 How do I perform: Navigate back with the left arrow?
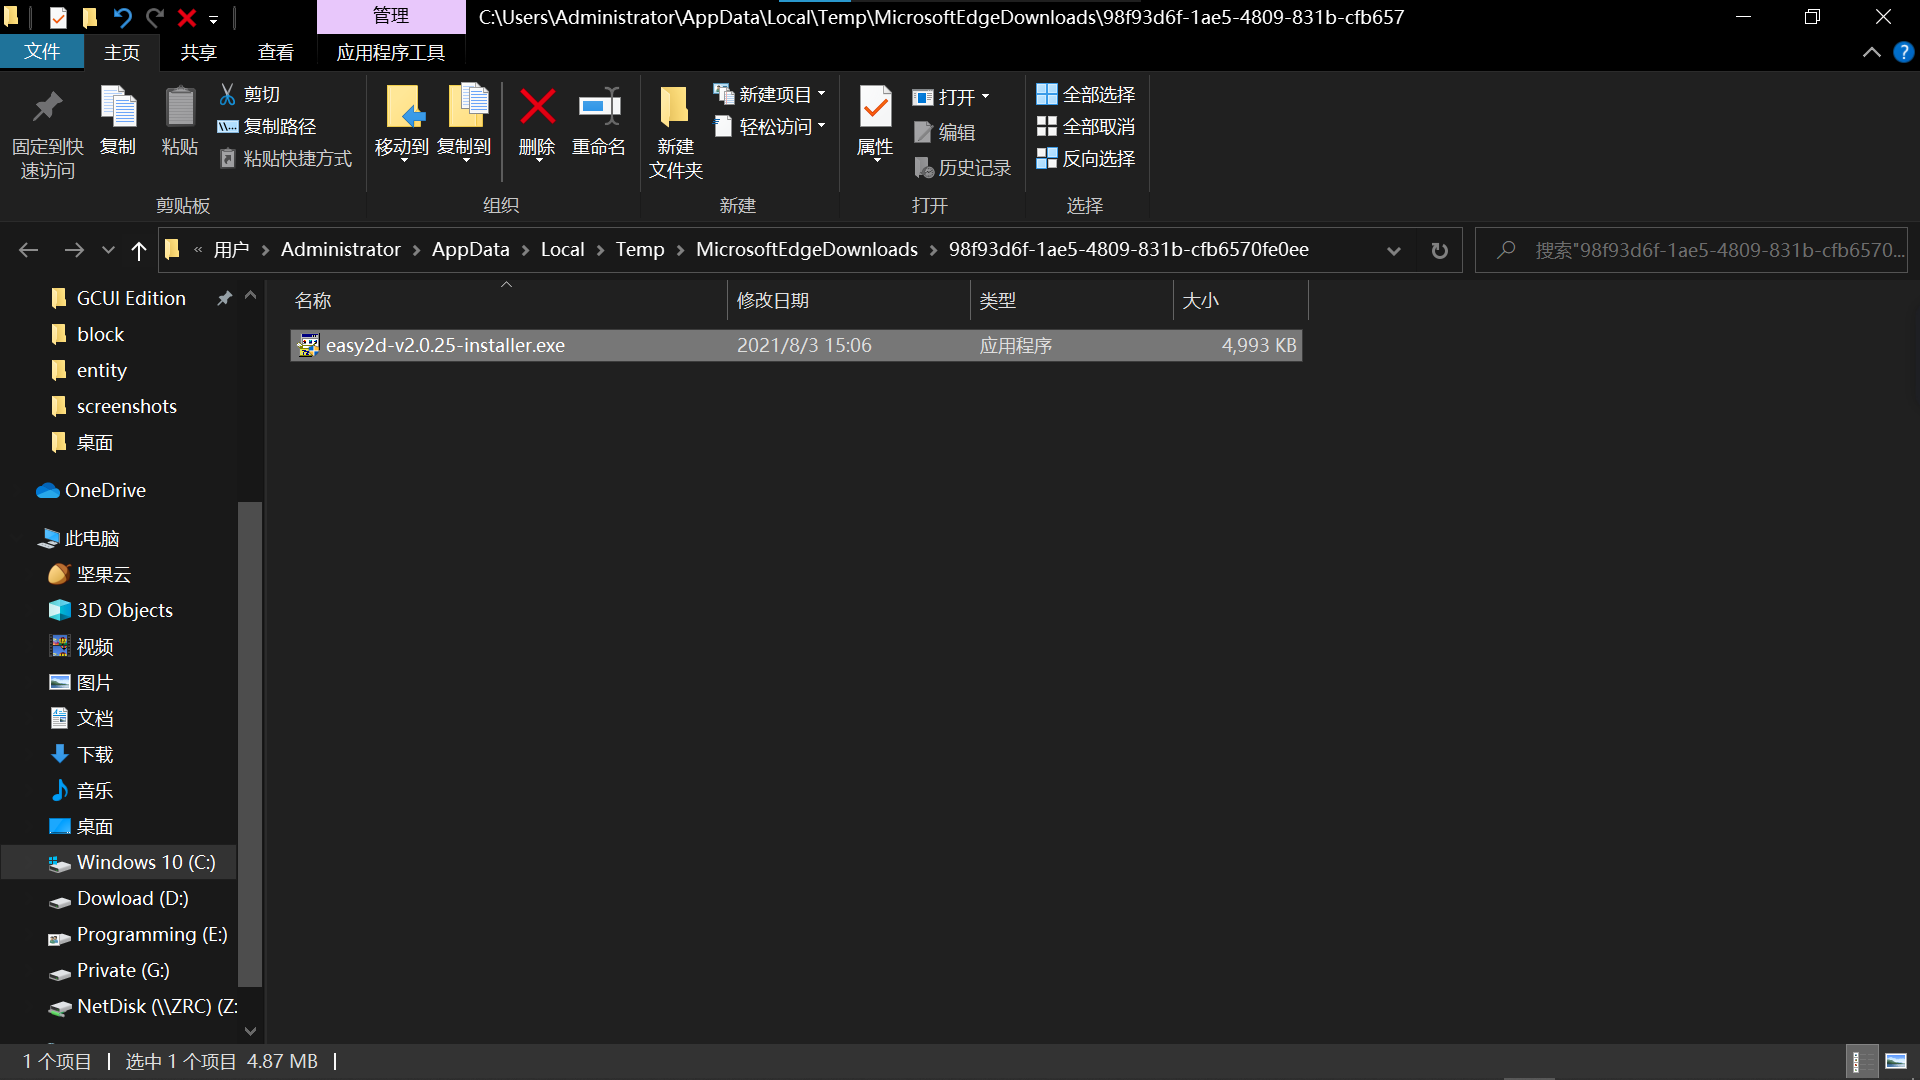[x=28, y=250]
